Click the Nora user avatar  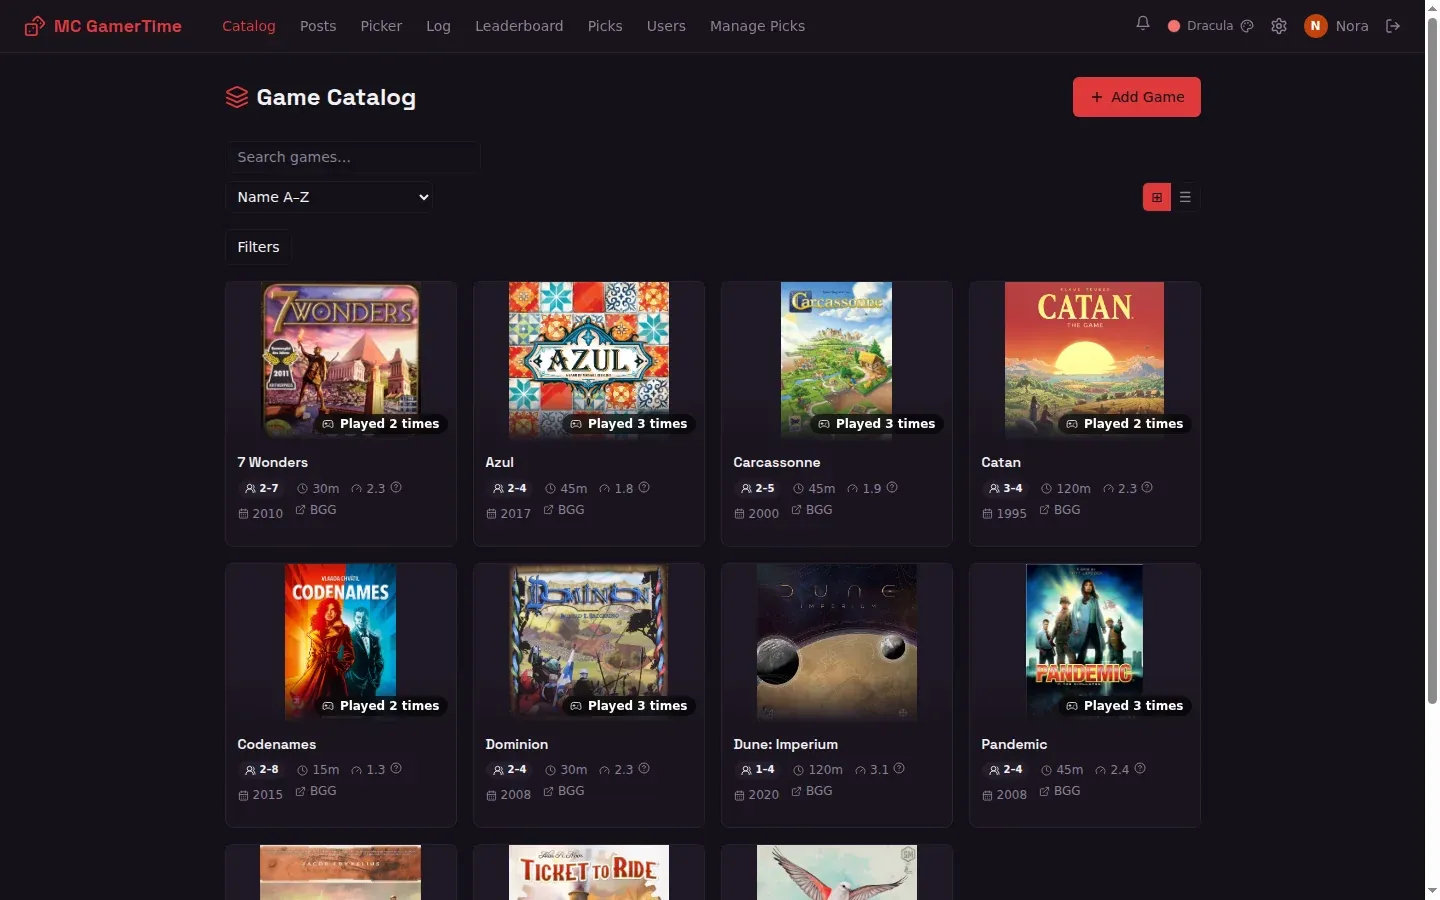[1316, 26]
